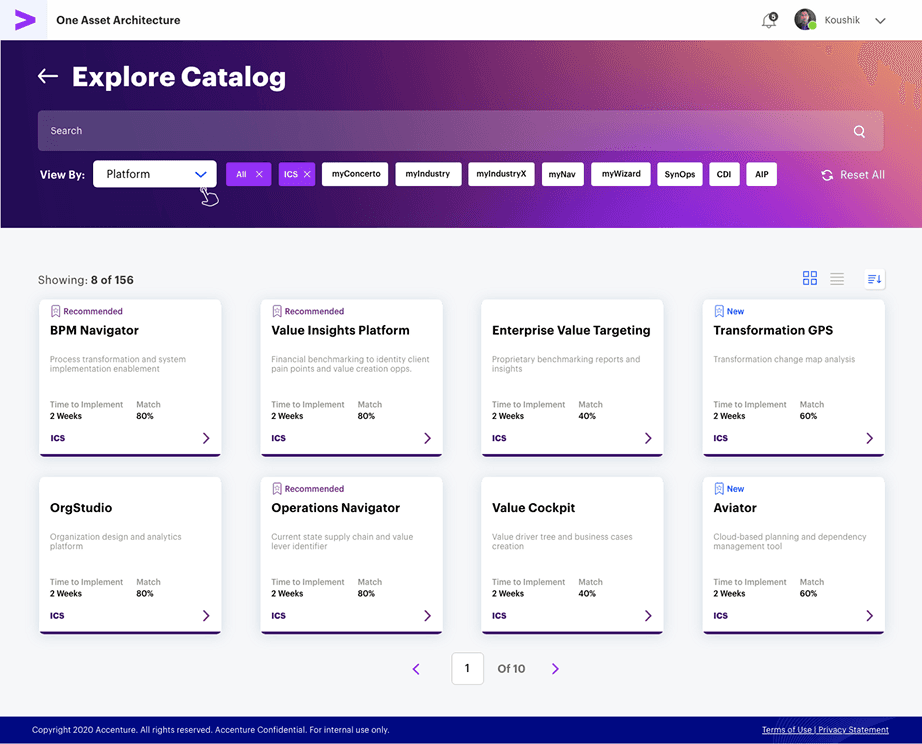Click the New badge on Transformation GPS
The image size is (922, 744).
tap(729, 311)
